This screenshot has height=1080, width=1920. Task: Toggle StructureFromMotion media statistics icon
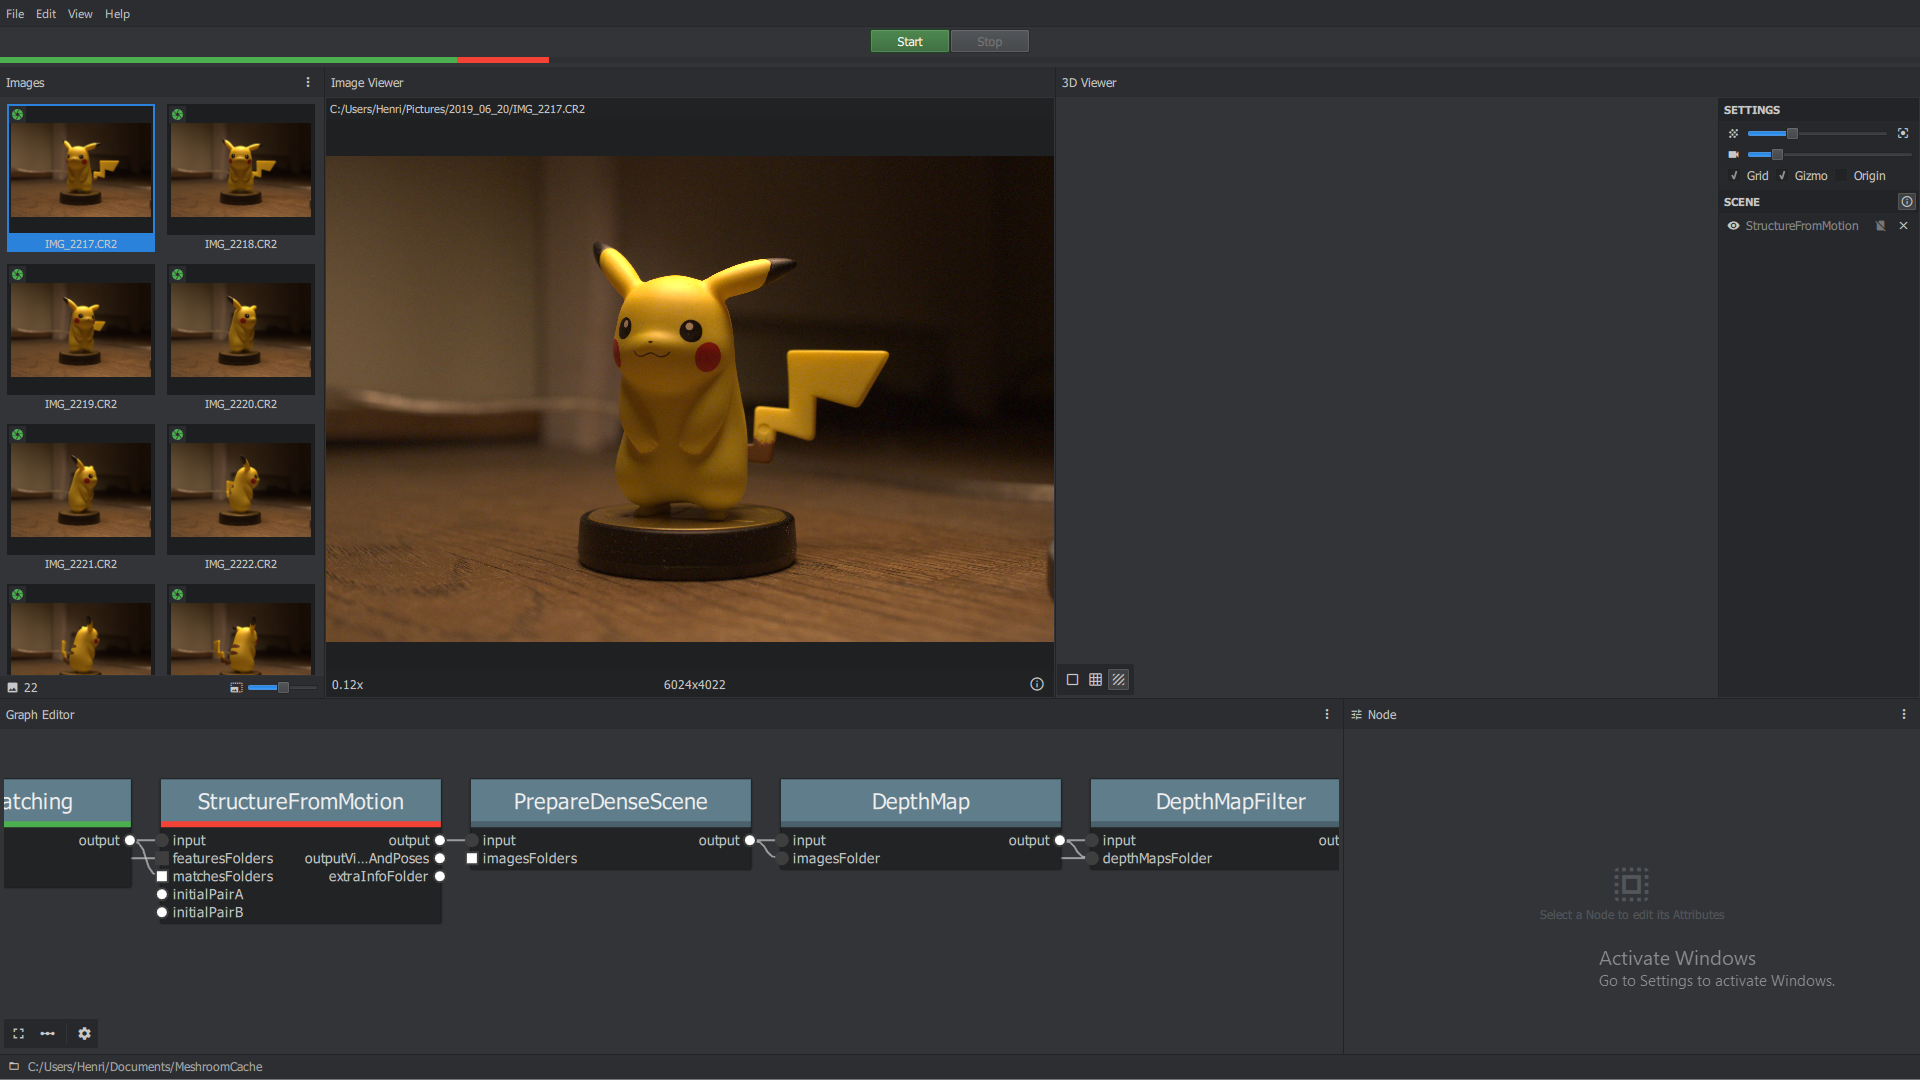pyautogui.click(x=1880, y=226)
